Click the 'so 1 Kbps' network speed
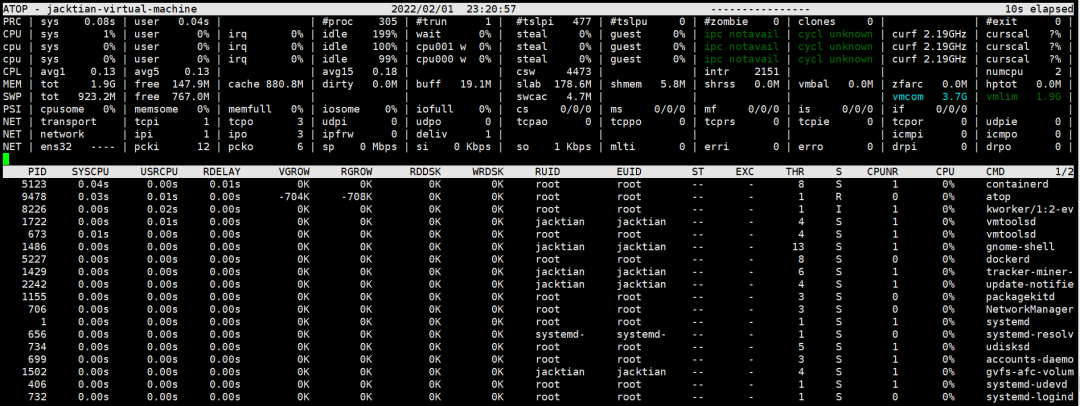Screen dimensions: 1080x406 553,147
